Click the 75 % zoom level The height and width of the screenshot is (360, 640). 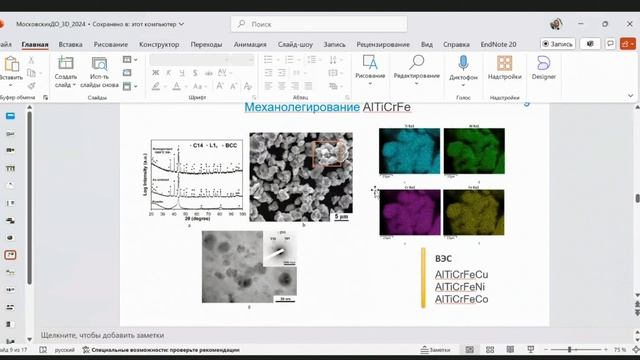pyautogui.click(x=620, y=350)
